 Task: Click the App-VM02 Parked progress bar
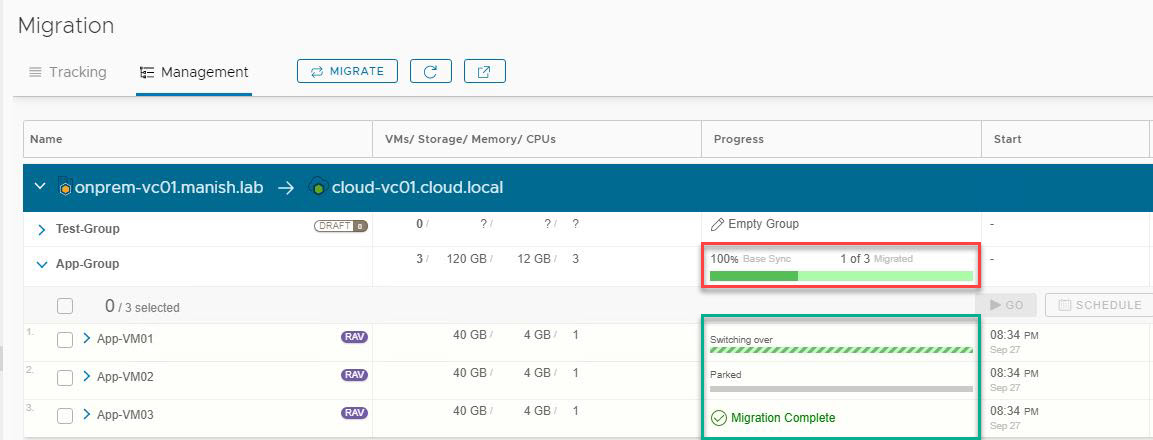pyautogui.click(x=841, y=388)
